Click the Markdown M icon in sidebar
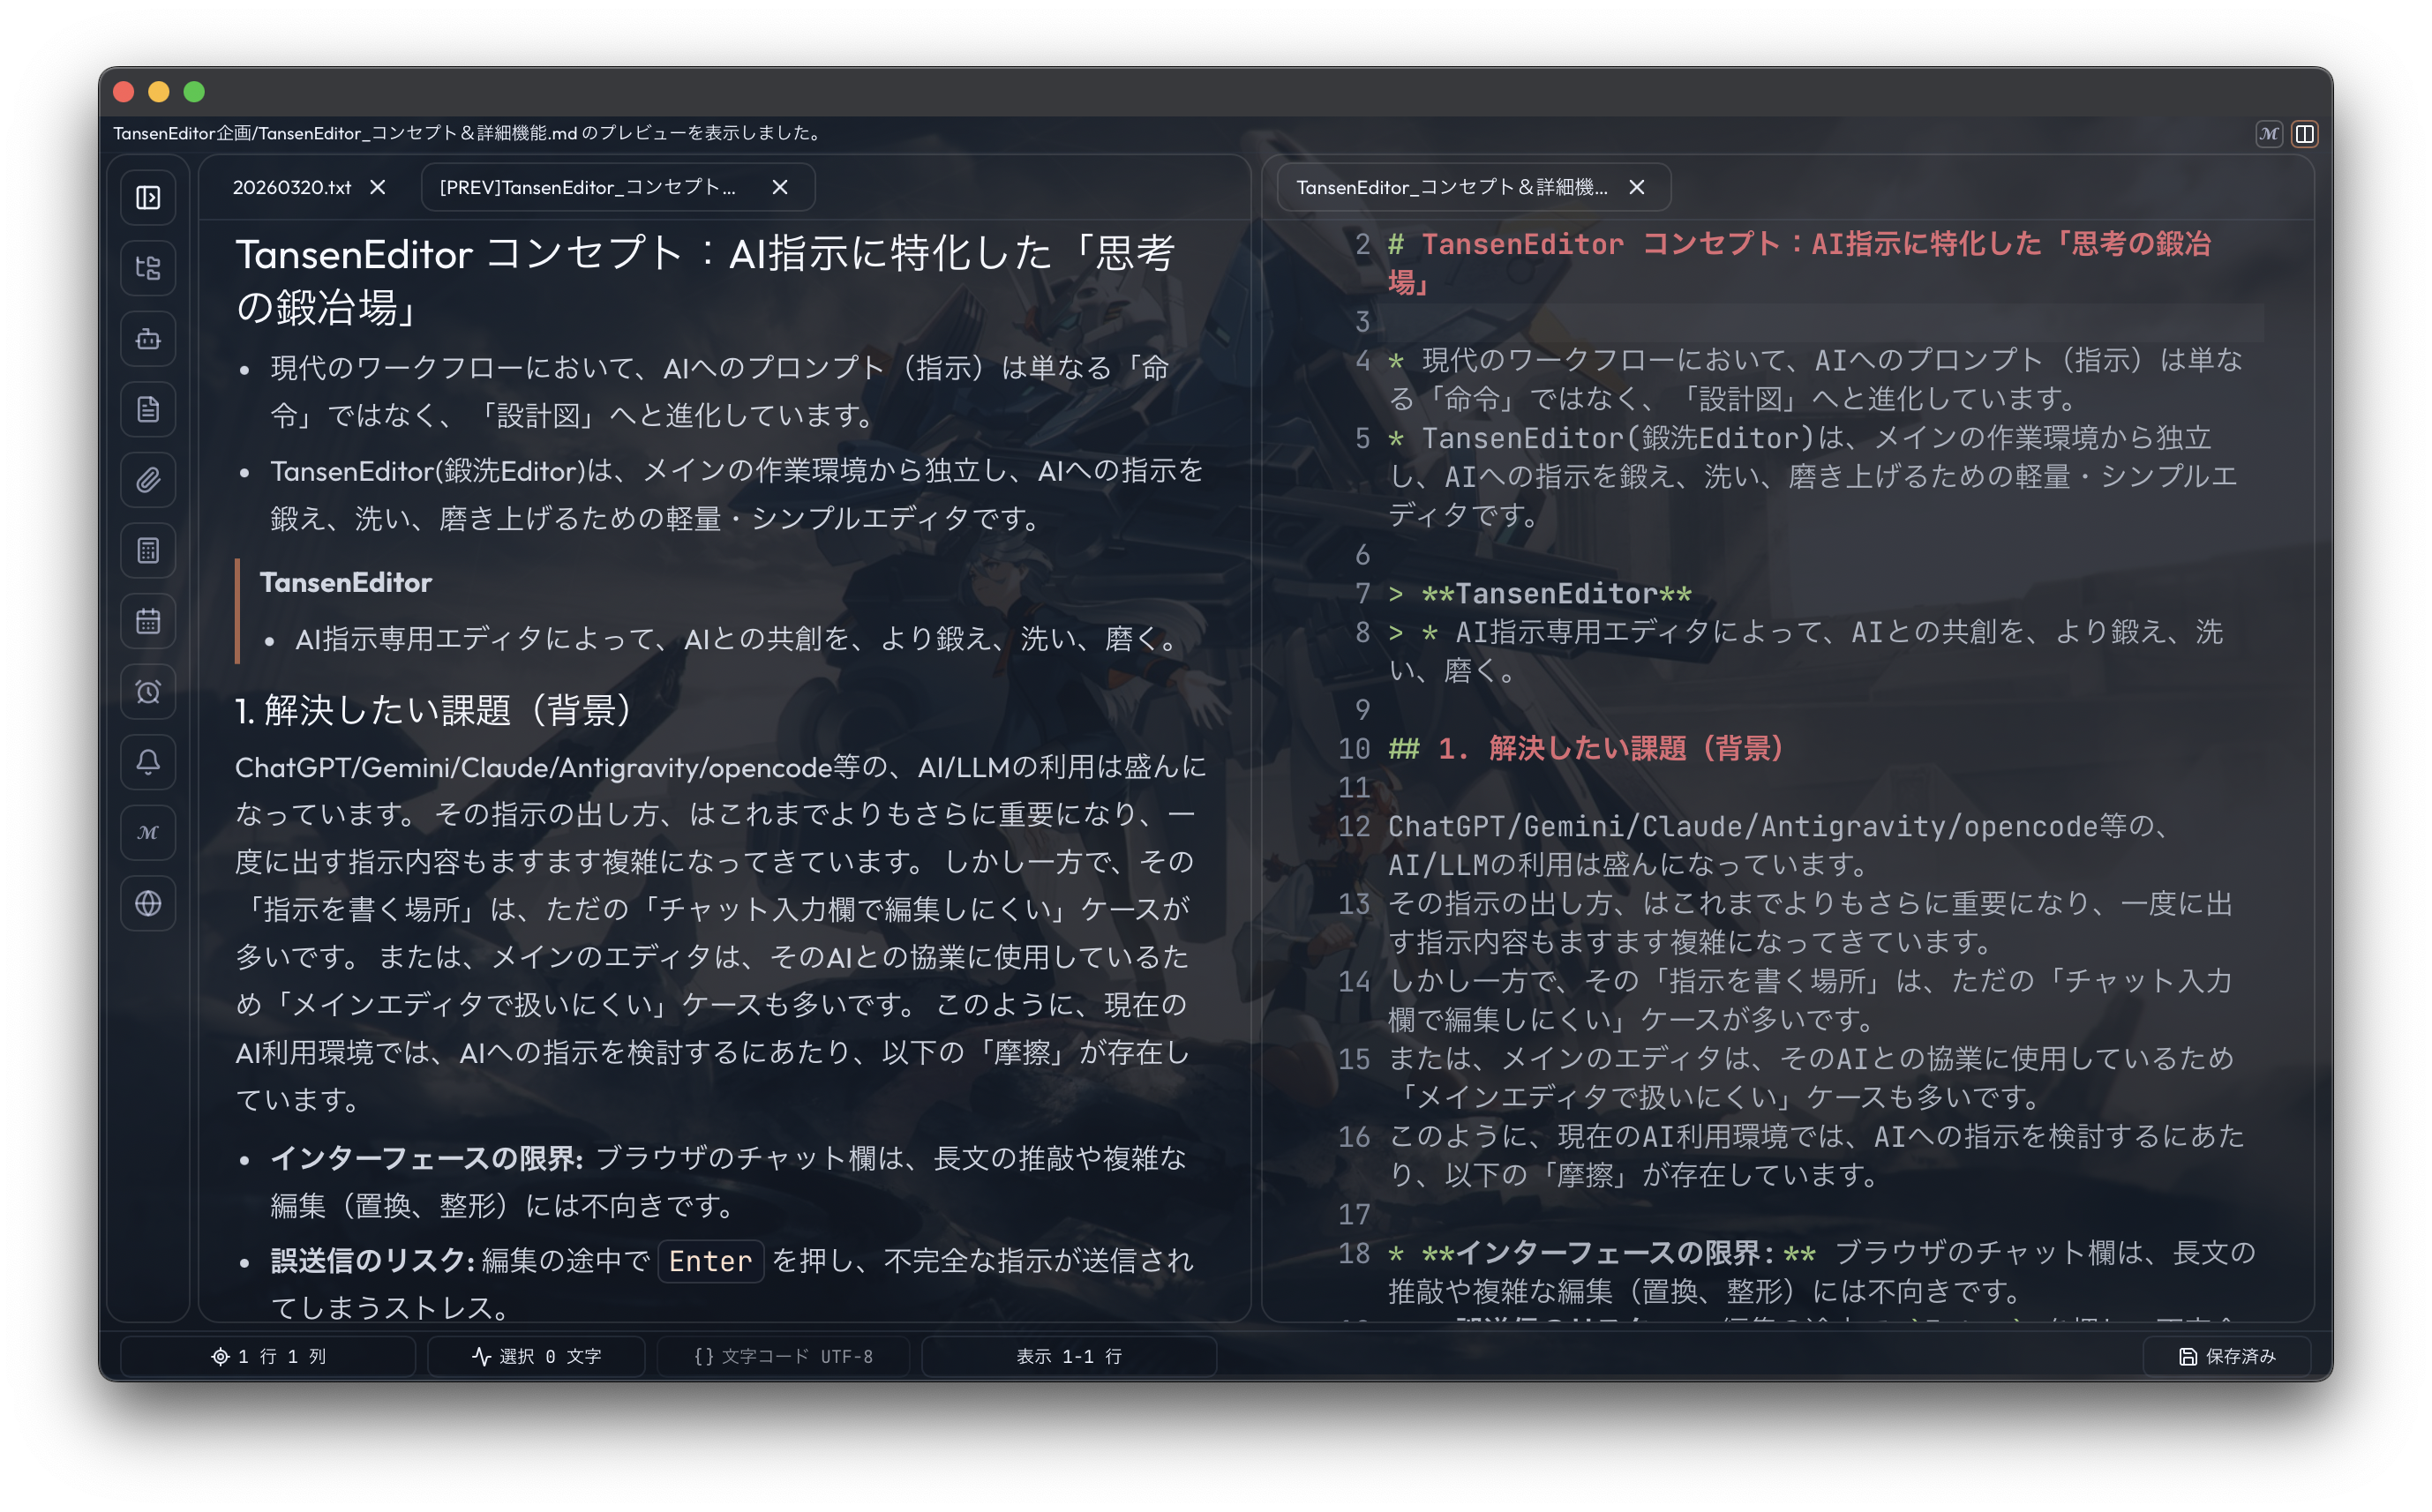 pos(148,833)
